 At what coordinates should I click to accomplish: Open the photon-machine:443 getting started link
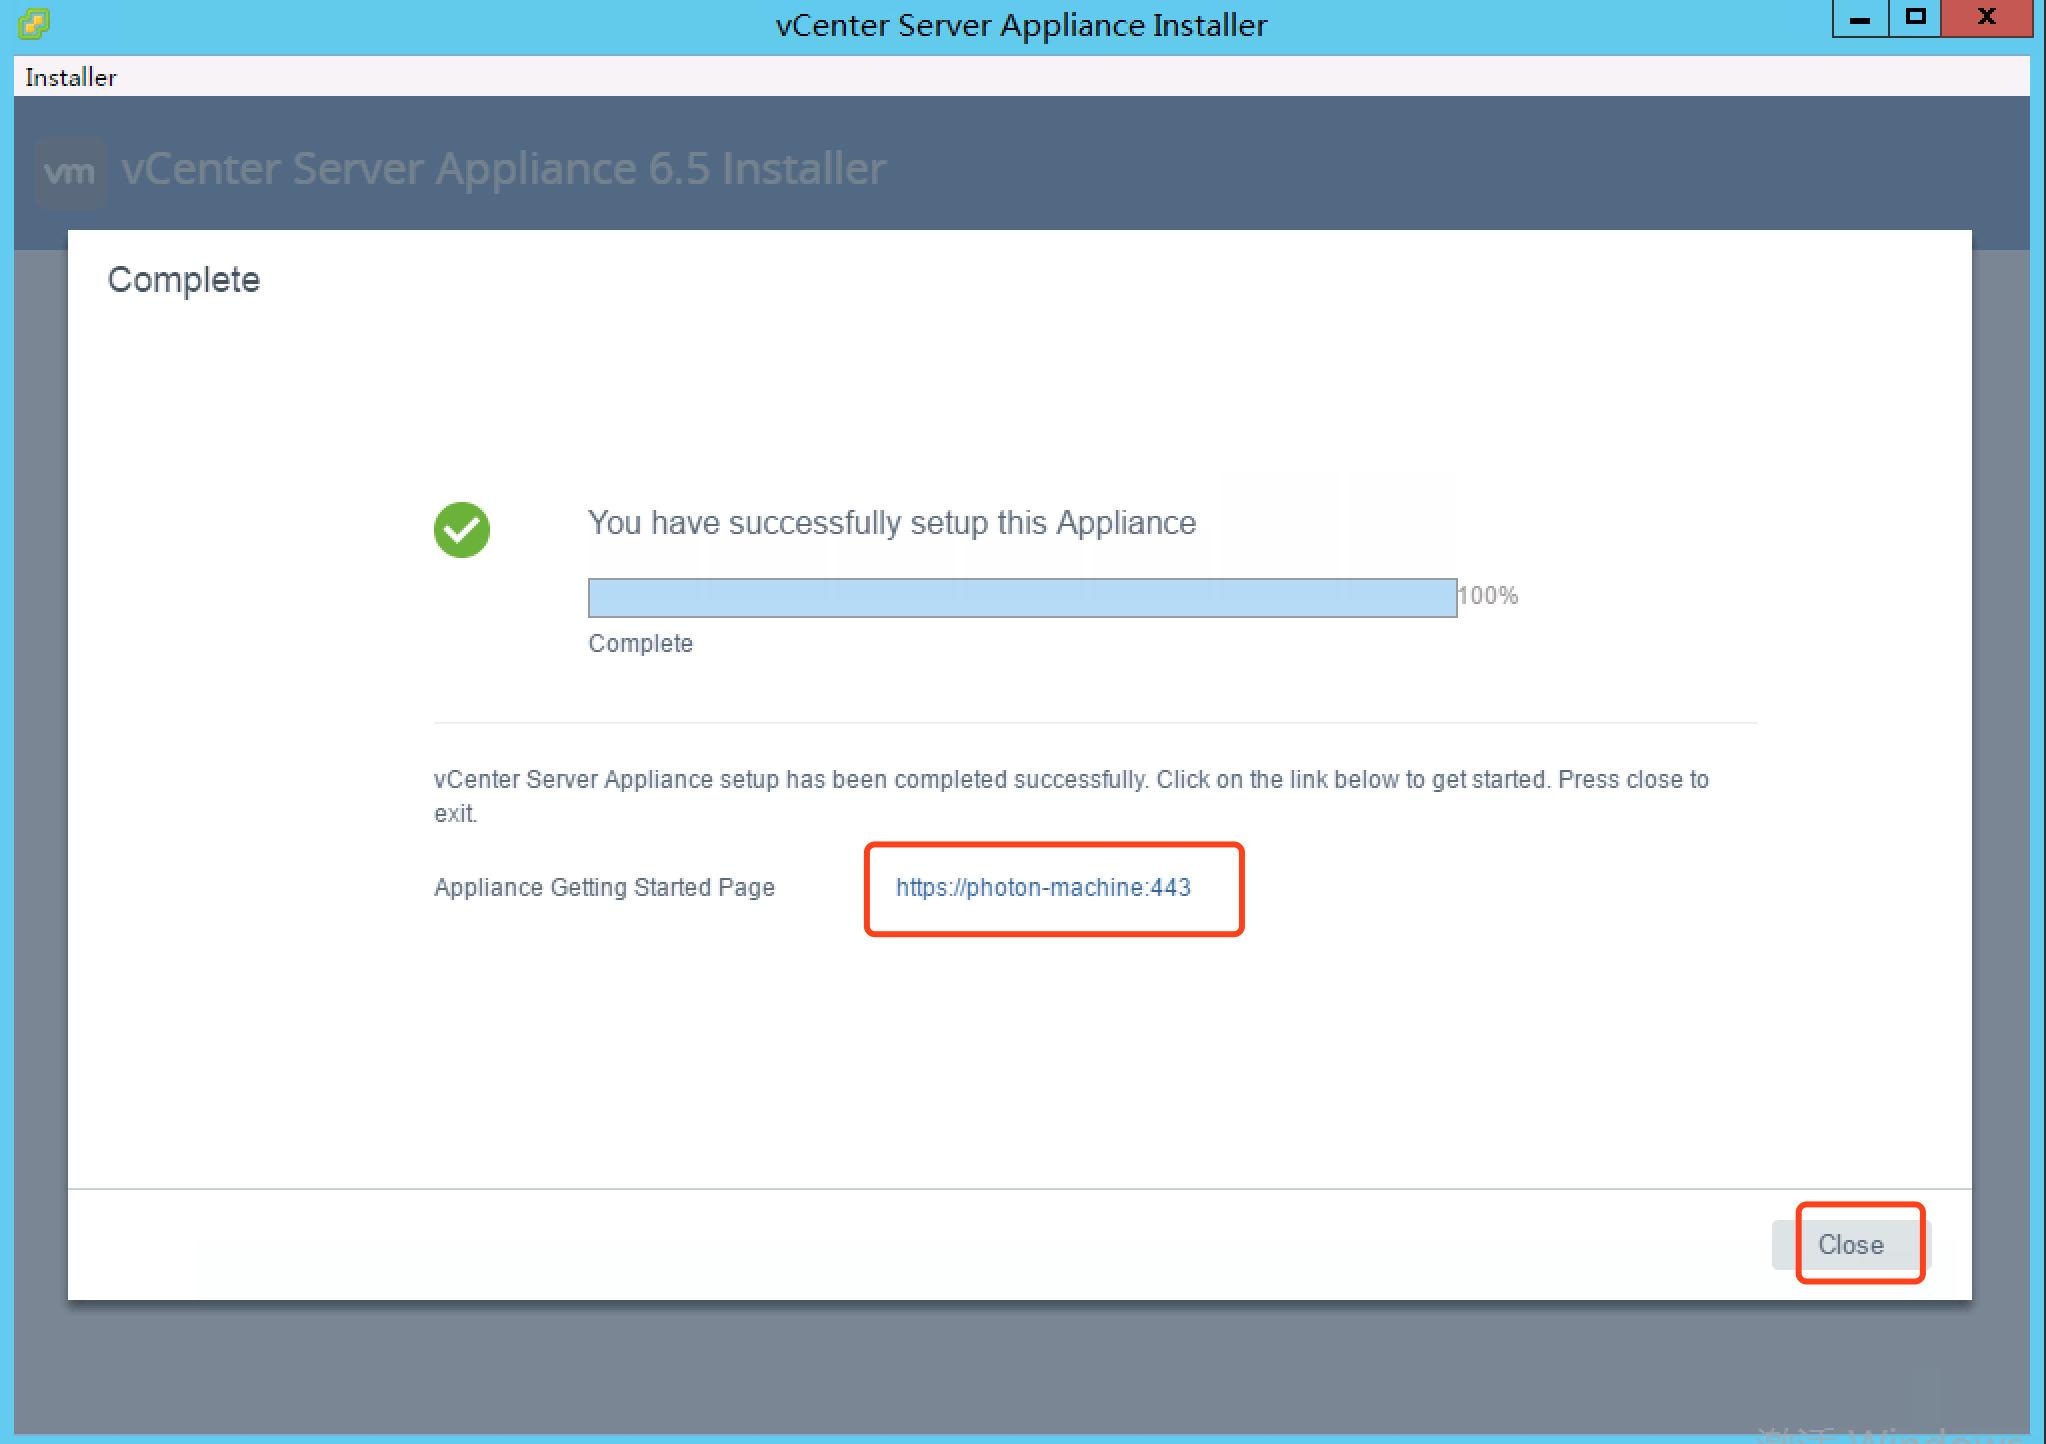coord(1043,887)
